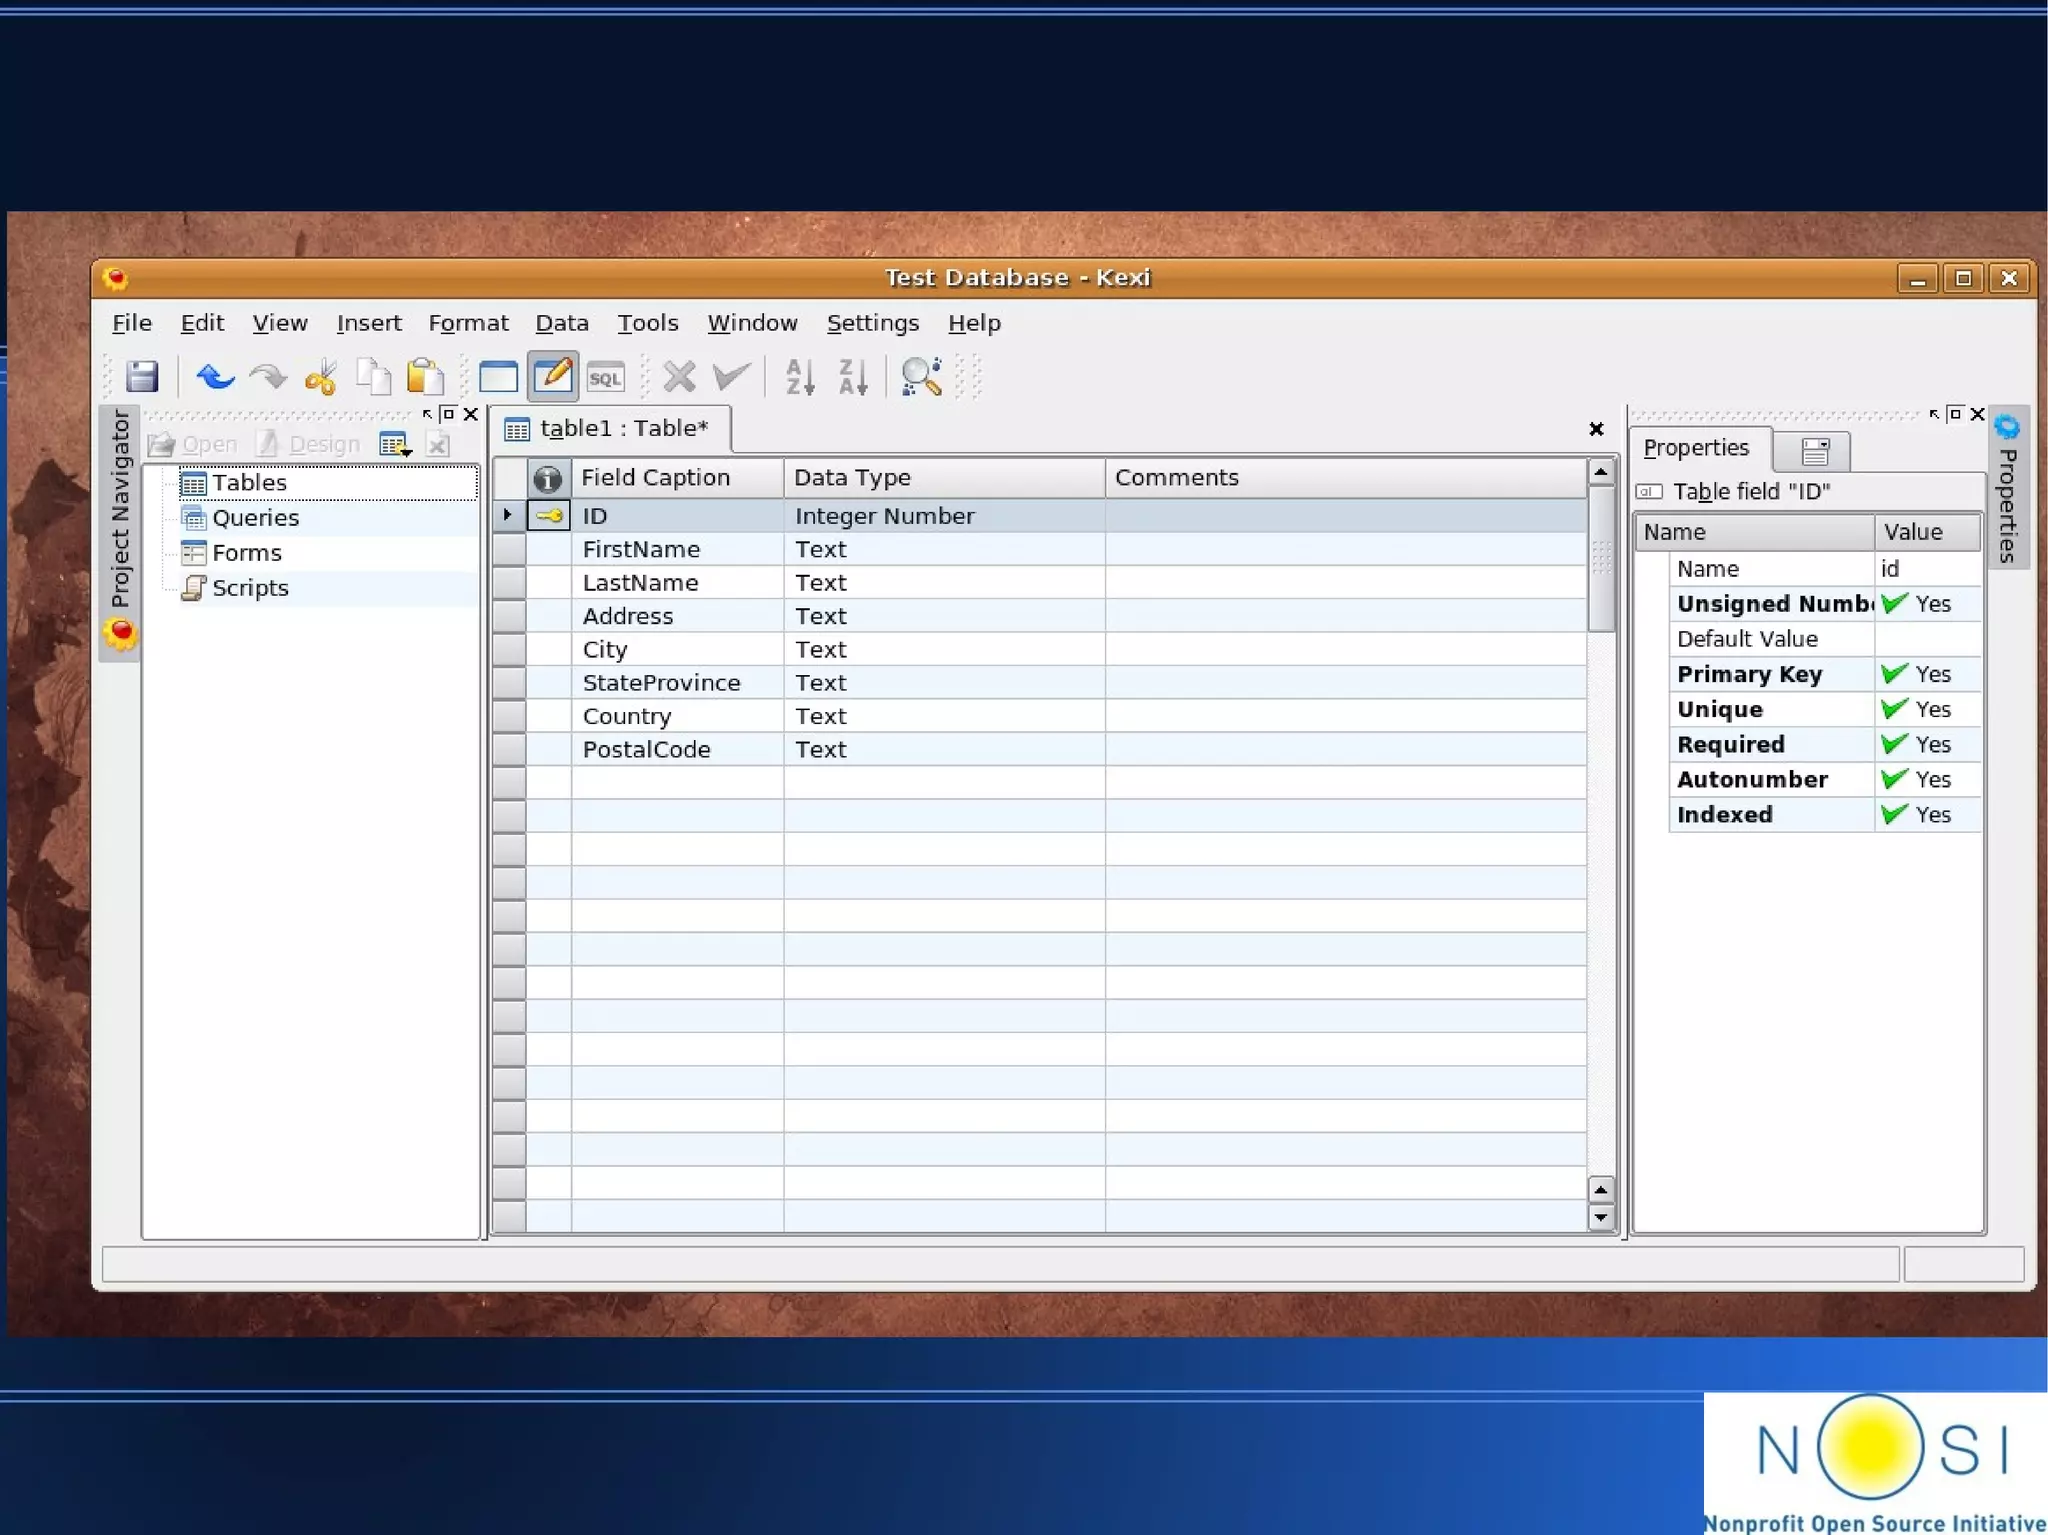Click the Project Navigator Kexi flower icon
This screenshot has width=2048, height=1535.
click(120, 634)
